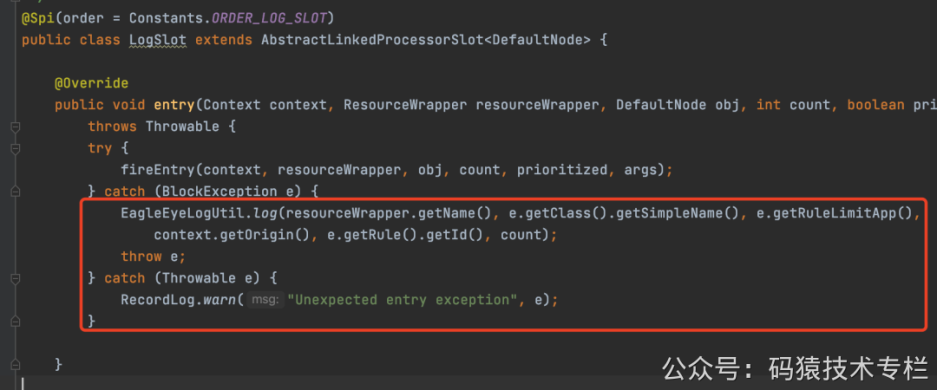Click AbstractLinkedProcessorSlot superclass name

tap(373, 41)
